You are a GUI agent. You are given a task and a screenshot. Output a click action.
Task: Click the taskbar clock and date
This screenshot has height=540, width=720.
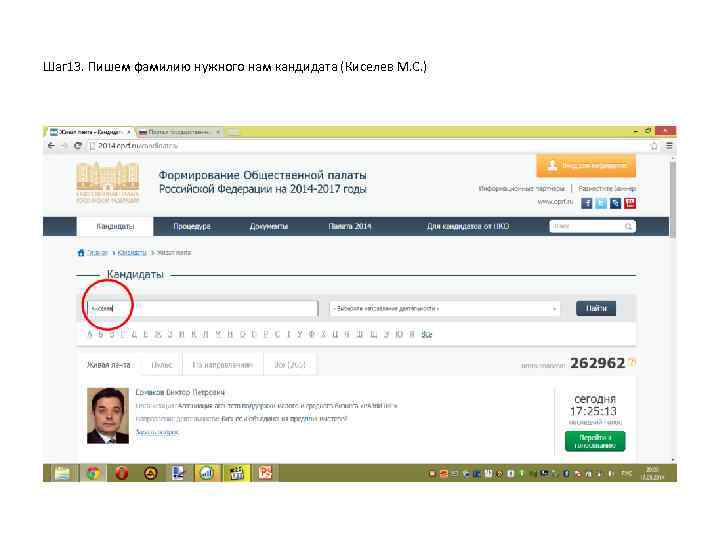click(652, 473)
